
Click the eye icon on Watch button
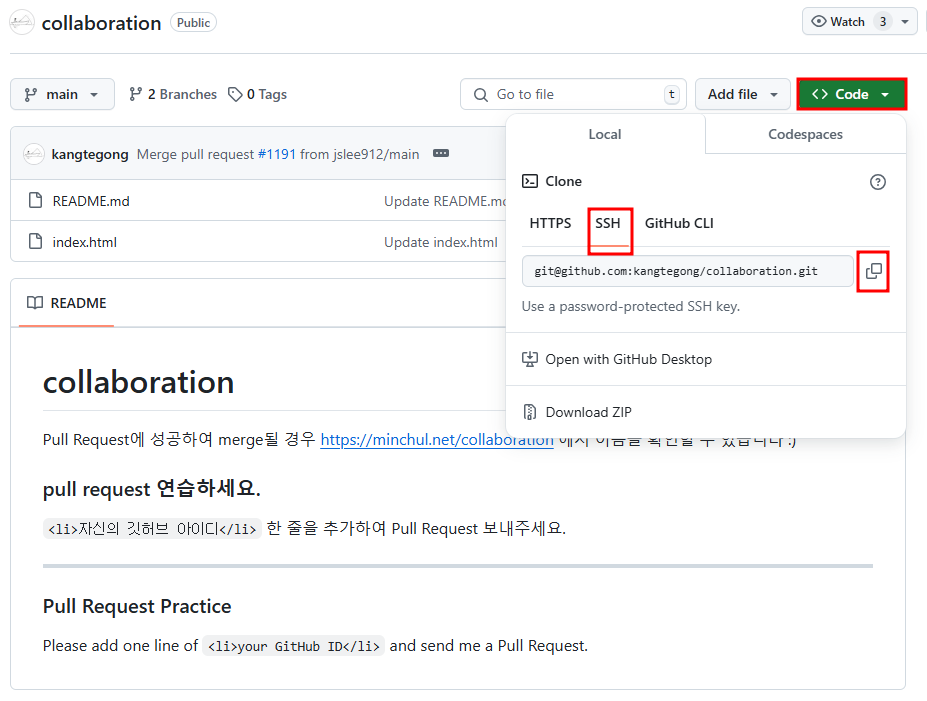coord(818,21)
